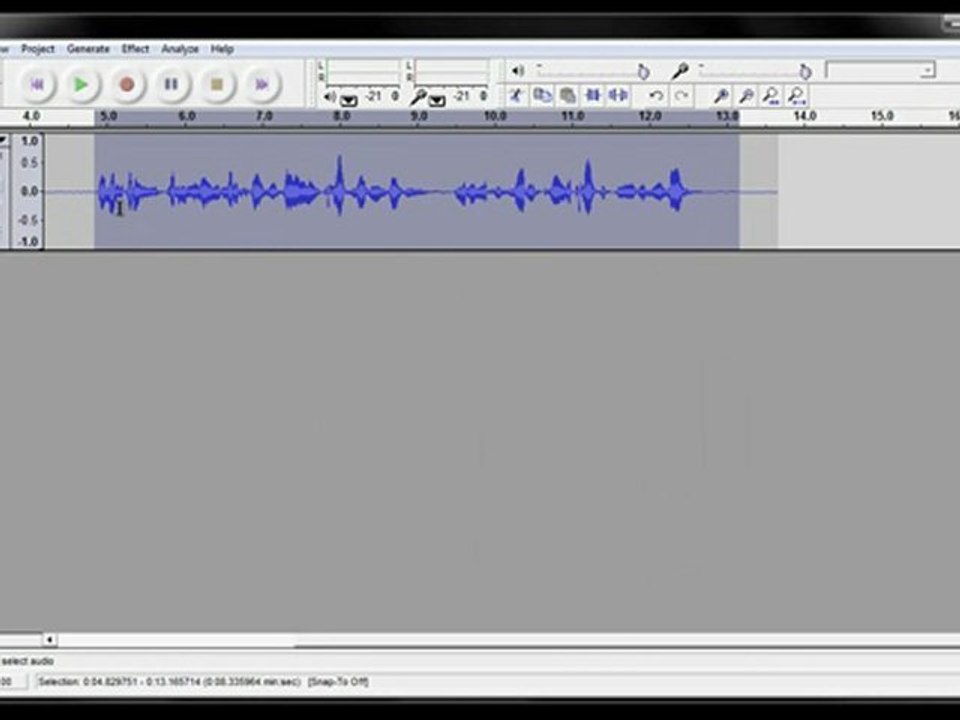Screen dimensions: 960x720
Task: Fit entire project in window zoom icon
Action: coord(796,96)
